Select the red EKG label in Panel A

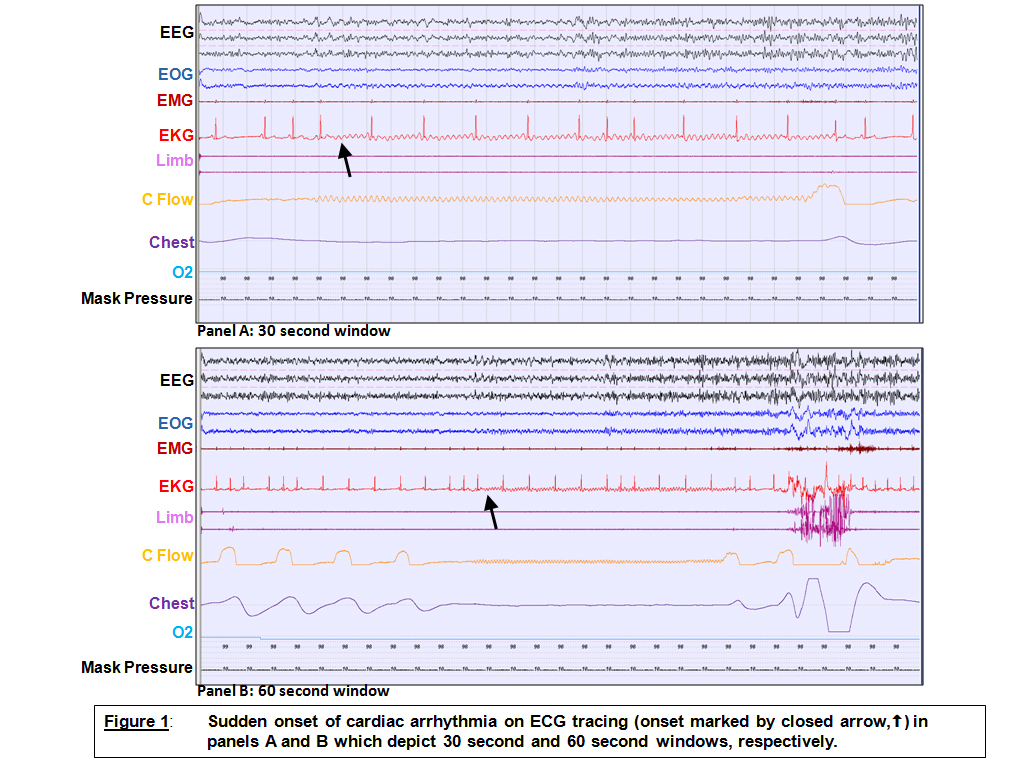[x=175, y=135]
